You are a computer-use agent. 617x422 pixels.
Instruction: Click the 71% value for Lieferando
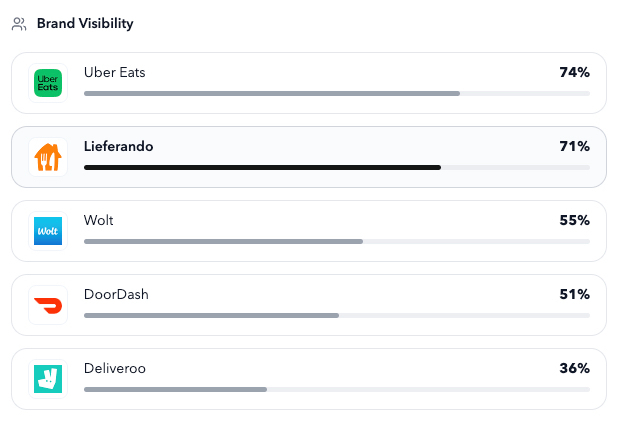click(x=574, y=146)
